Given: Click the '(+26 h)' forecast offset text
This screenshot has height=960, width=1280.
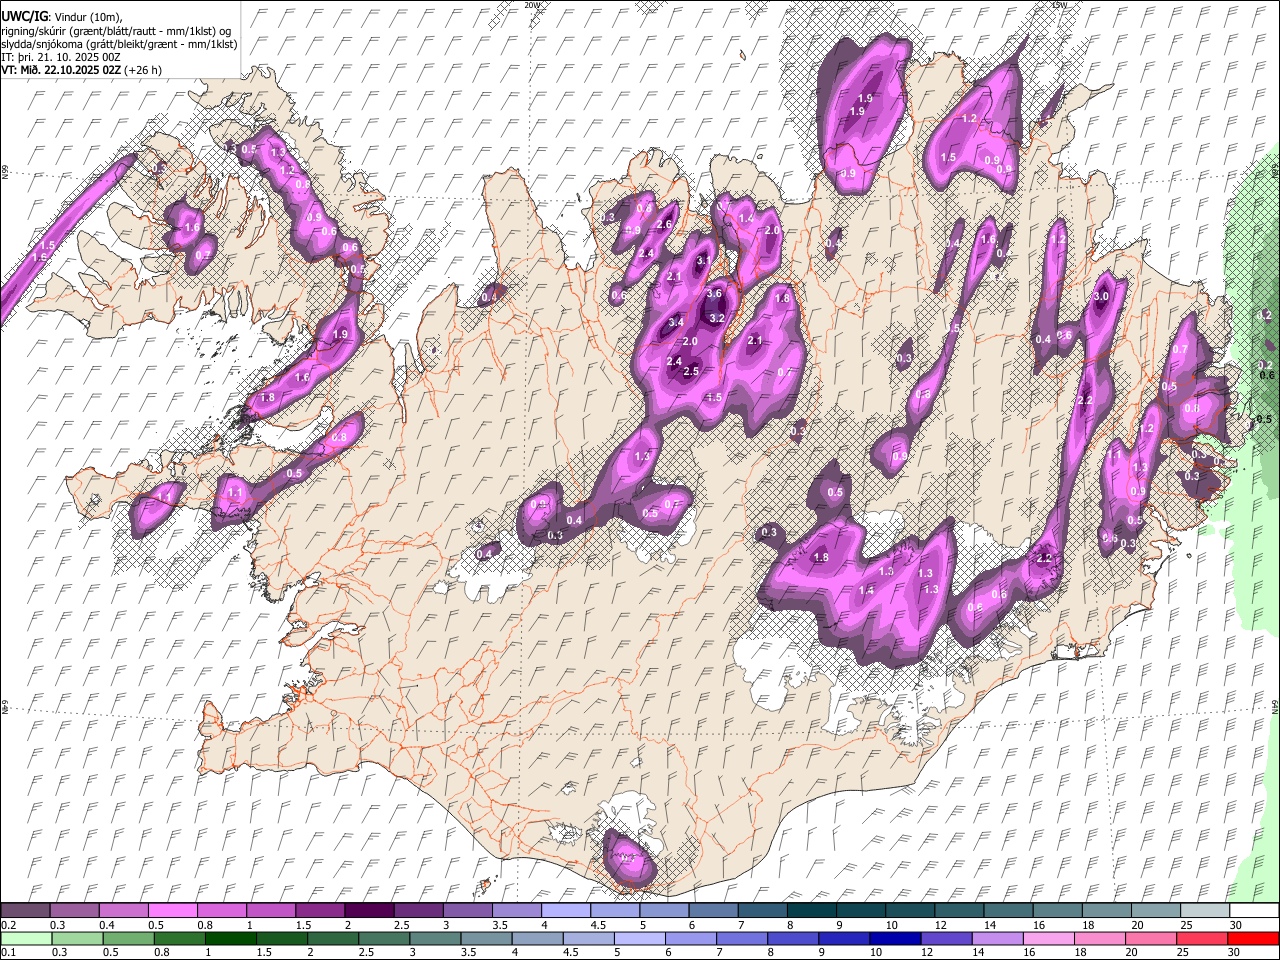Looking at the screenshot, I should pos(144,70).
